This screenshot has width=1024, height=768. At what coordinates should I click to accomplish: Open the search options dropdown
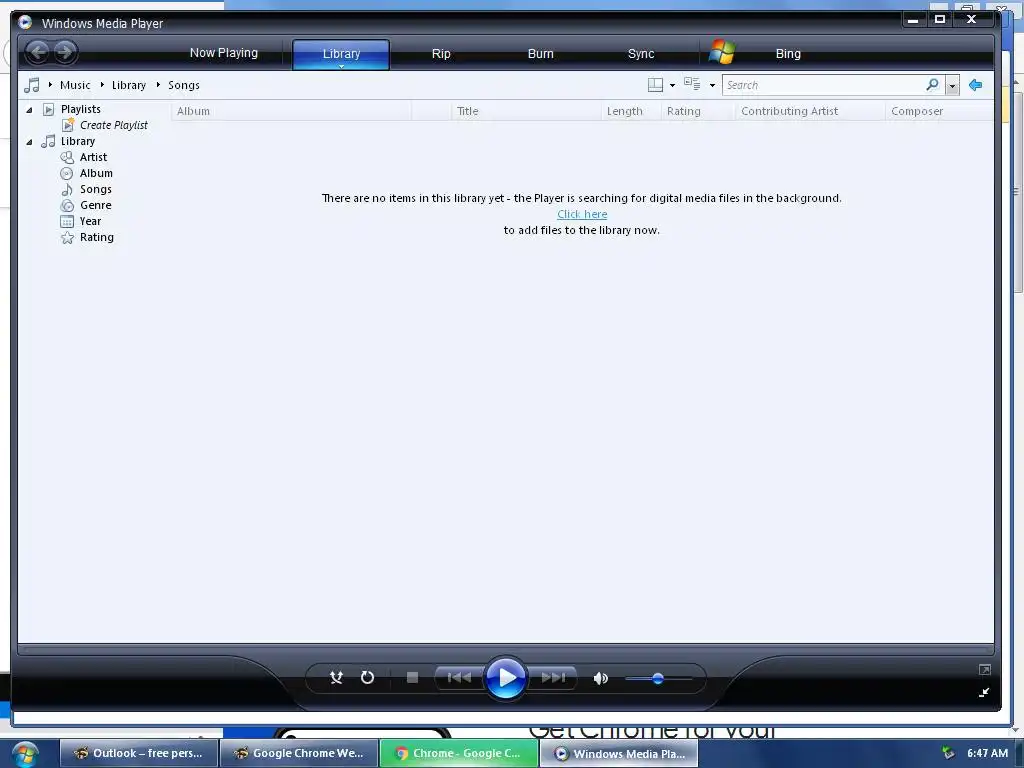click(x=952, y=86)
